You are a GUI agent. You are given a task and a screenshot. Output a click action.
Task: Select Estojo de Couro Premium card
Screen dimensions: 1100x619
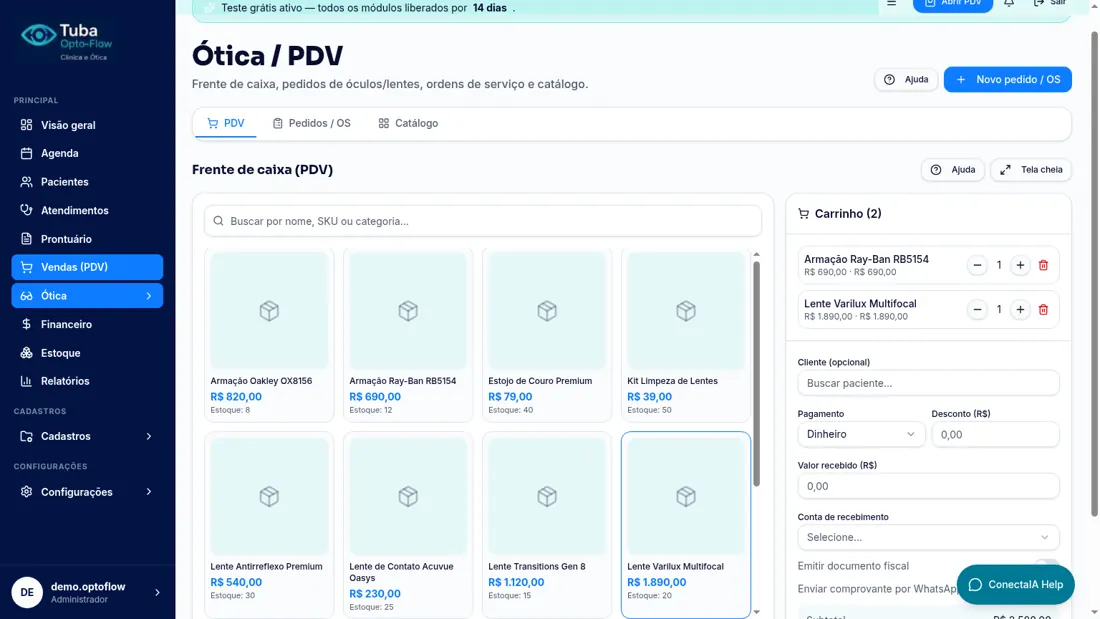click(546, 335)
